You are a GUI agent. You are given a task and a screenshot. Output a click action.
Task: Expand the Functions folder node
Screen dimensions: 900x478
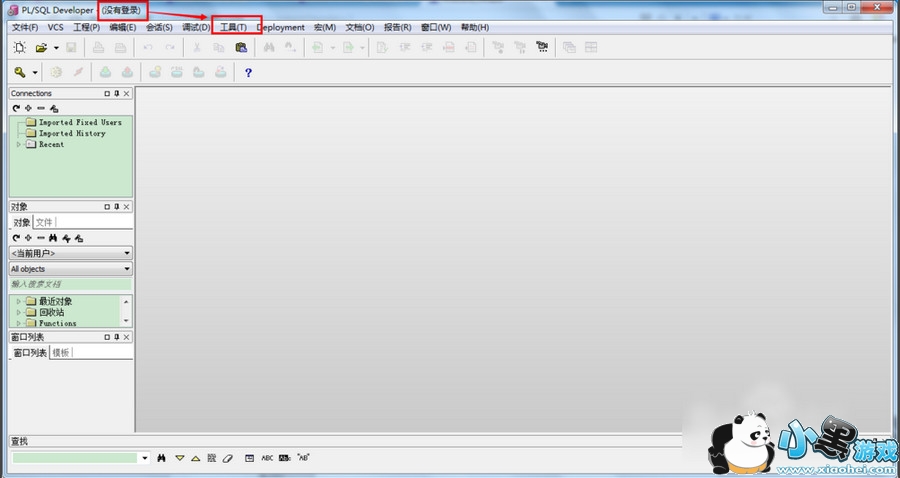[x=18, y=323]
